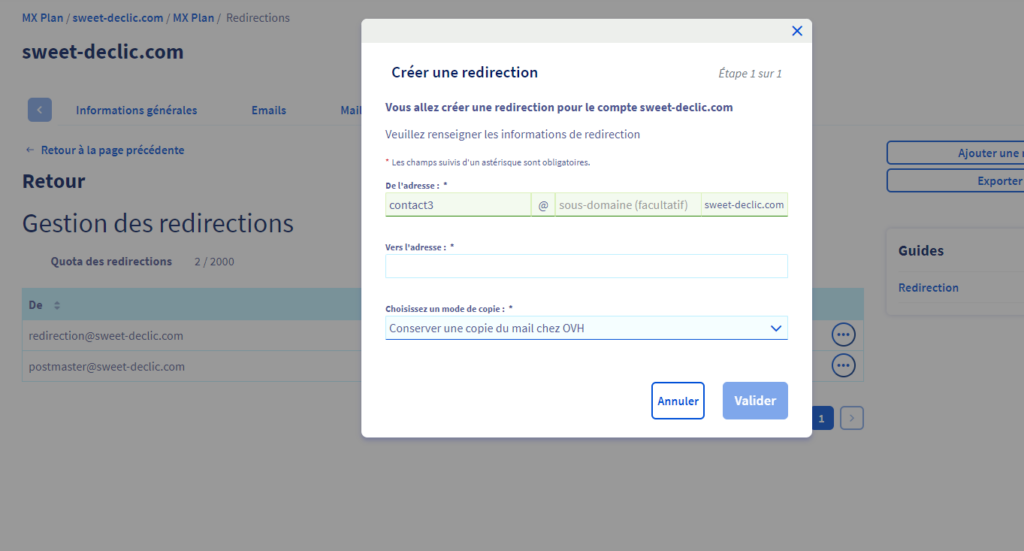This screenshot has width=1024, height=551.
Task: Open sweet-declic.com breadcrumb link
Action: point(117,18)
